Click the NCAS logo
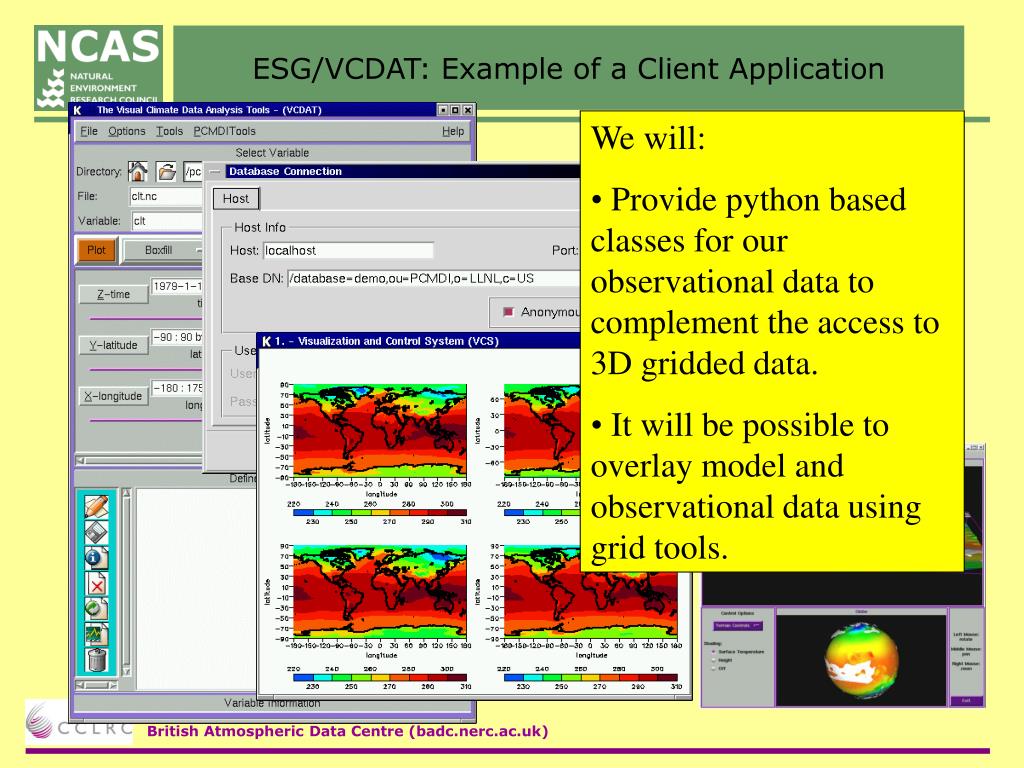The image size is (1024, 768). 99,67
